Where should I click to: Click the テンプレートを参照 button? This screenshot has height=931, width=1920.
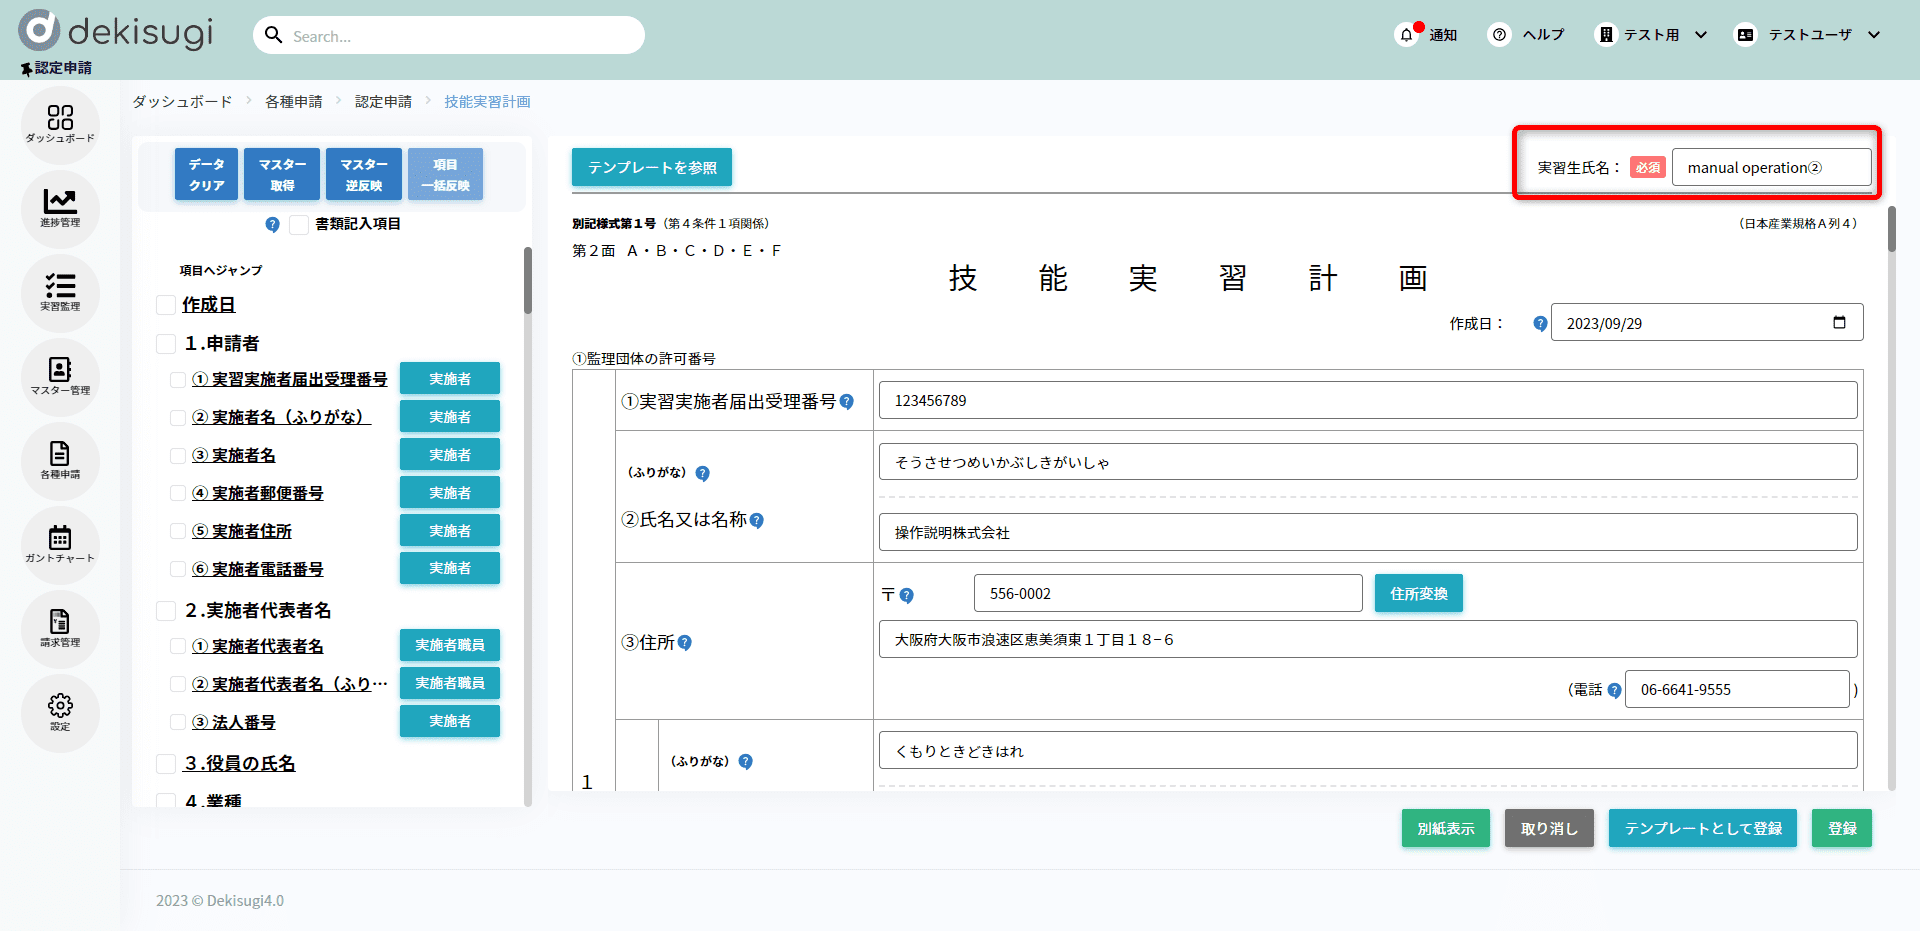651,167
